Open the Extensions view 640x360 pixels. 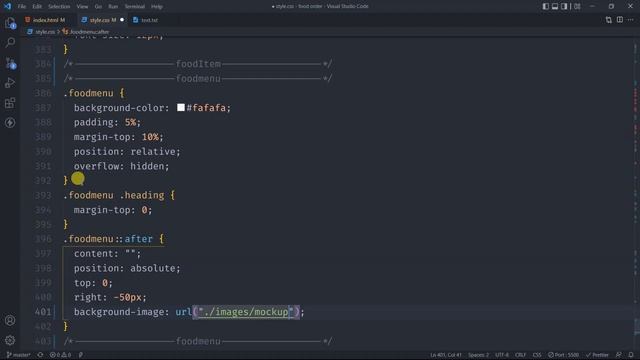(x=10, y=103)
